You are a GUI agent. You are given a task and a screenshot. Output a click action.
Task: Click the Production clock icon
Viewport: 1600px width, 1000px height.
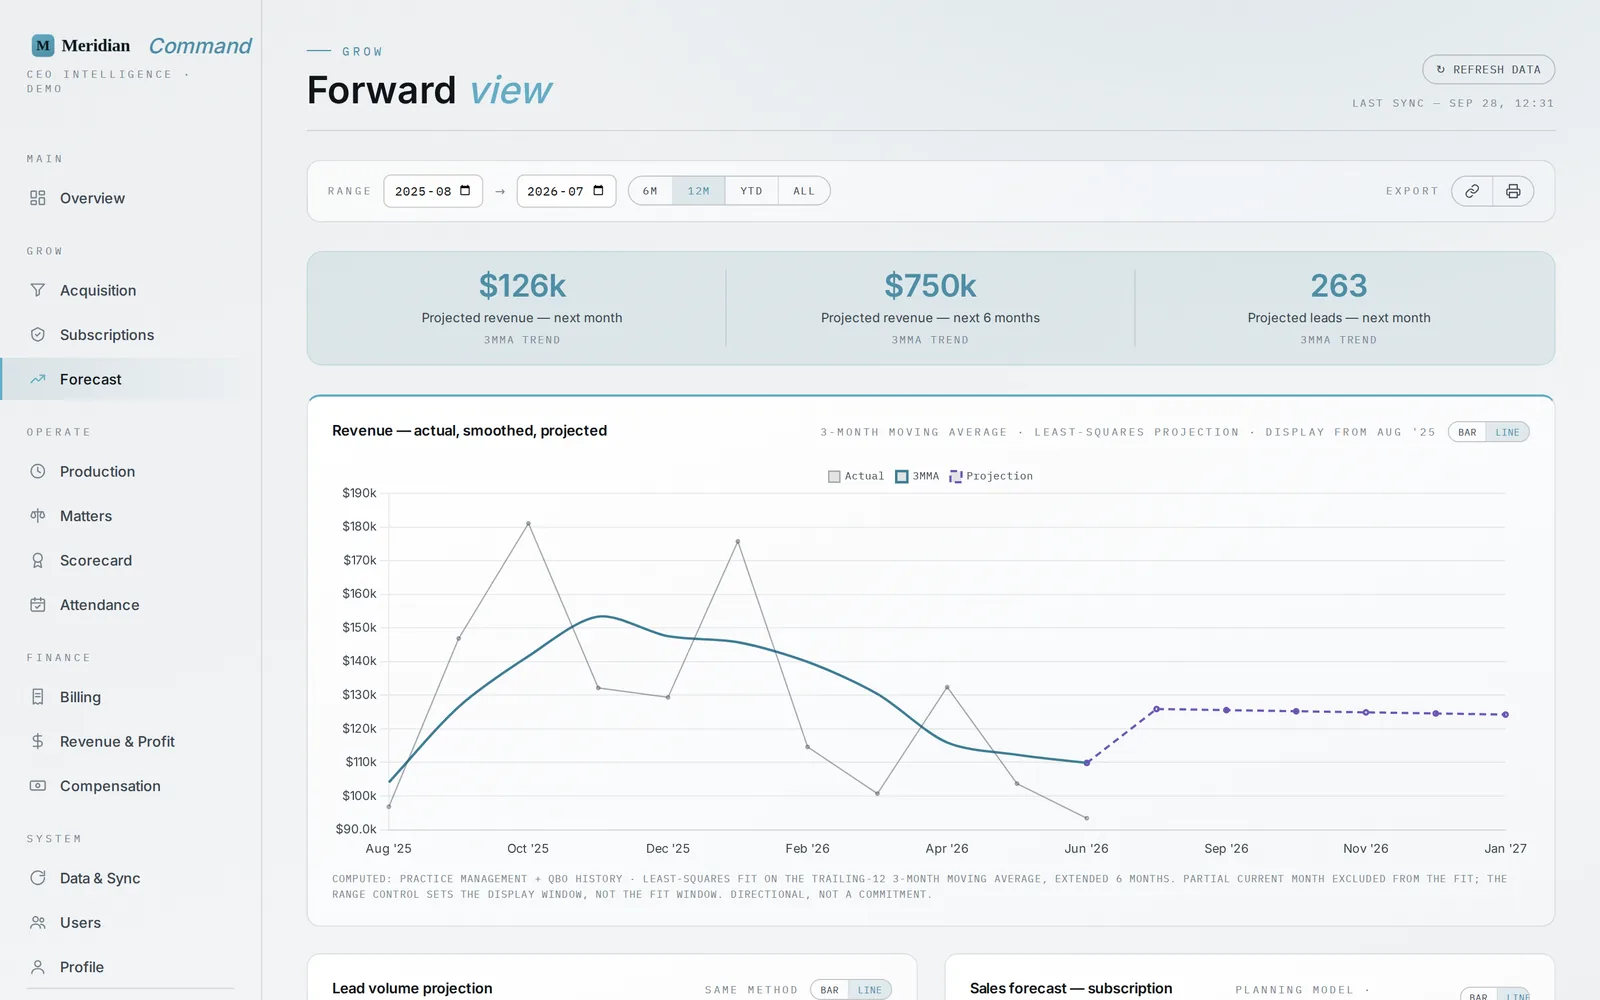tap(38, 471)
